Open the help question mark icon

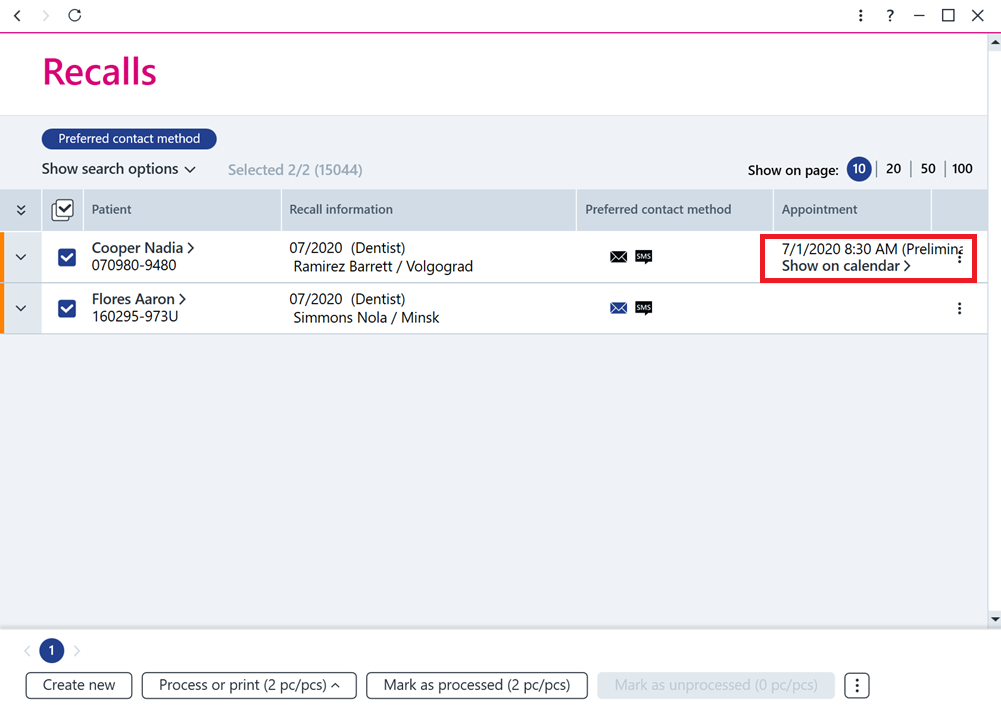pos(890,15)
